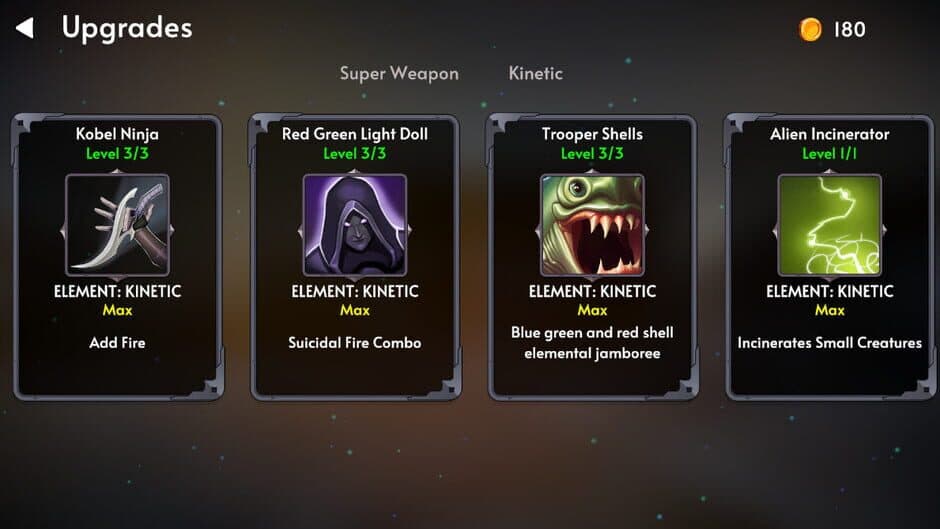Select the hooded Red Green Light Doll portrait

pyautogui.click(x=355, y=226)
